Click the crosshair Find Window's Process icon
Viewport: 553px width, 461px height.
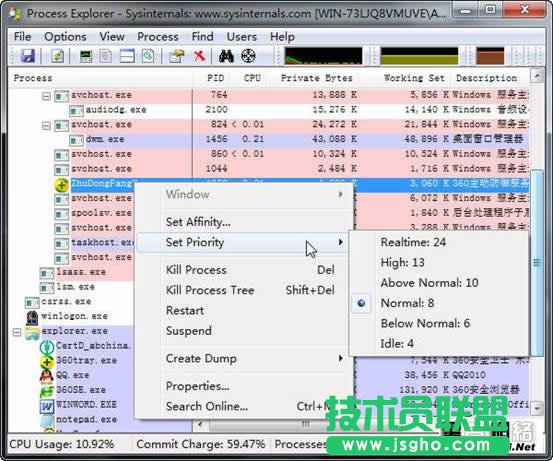pos(248,56)
